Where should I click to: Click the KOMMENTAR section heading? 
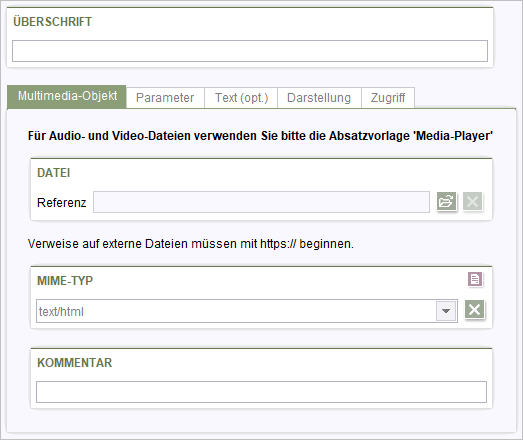click(75, 363)
